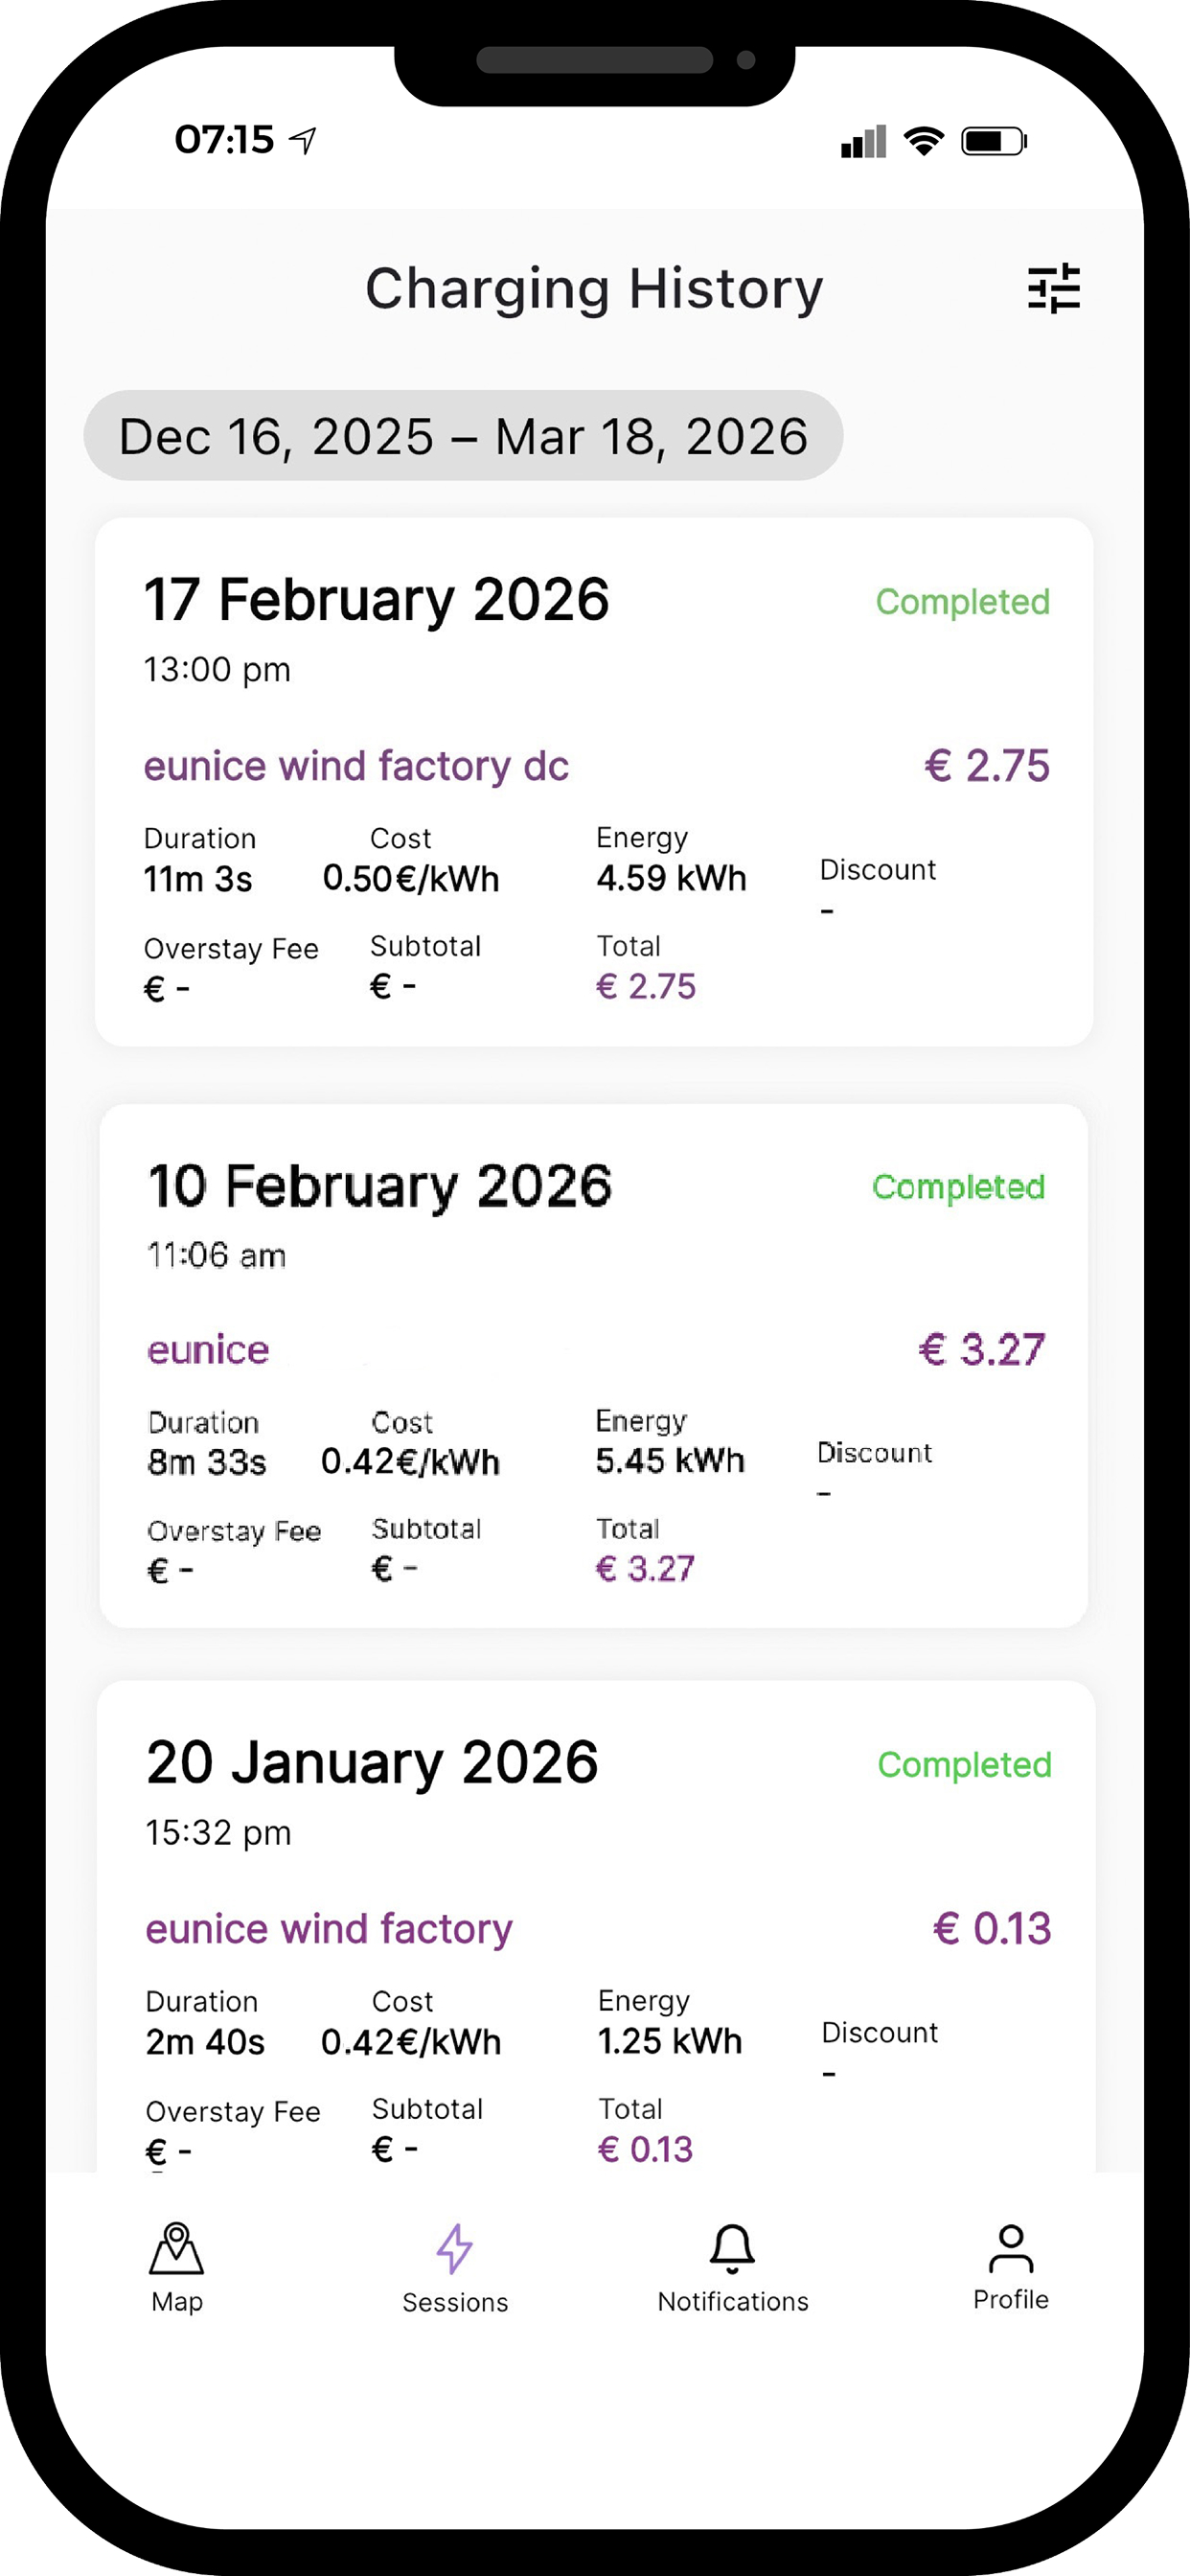The height and width of the screenshot is (2576, 1190).
Task: Open the Notifications bell icon
Action: (x=732, y=2249)
